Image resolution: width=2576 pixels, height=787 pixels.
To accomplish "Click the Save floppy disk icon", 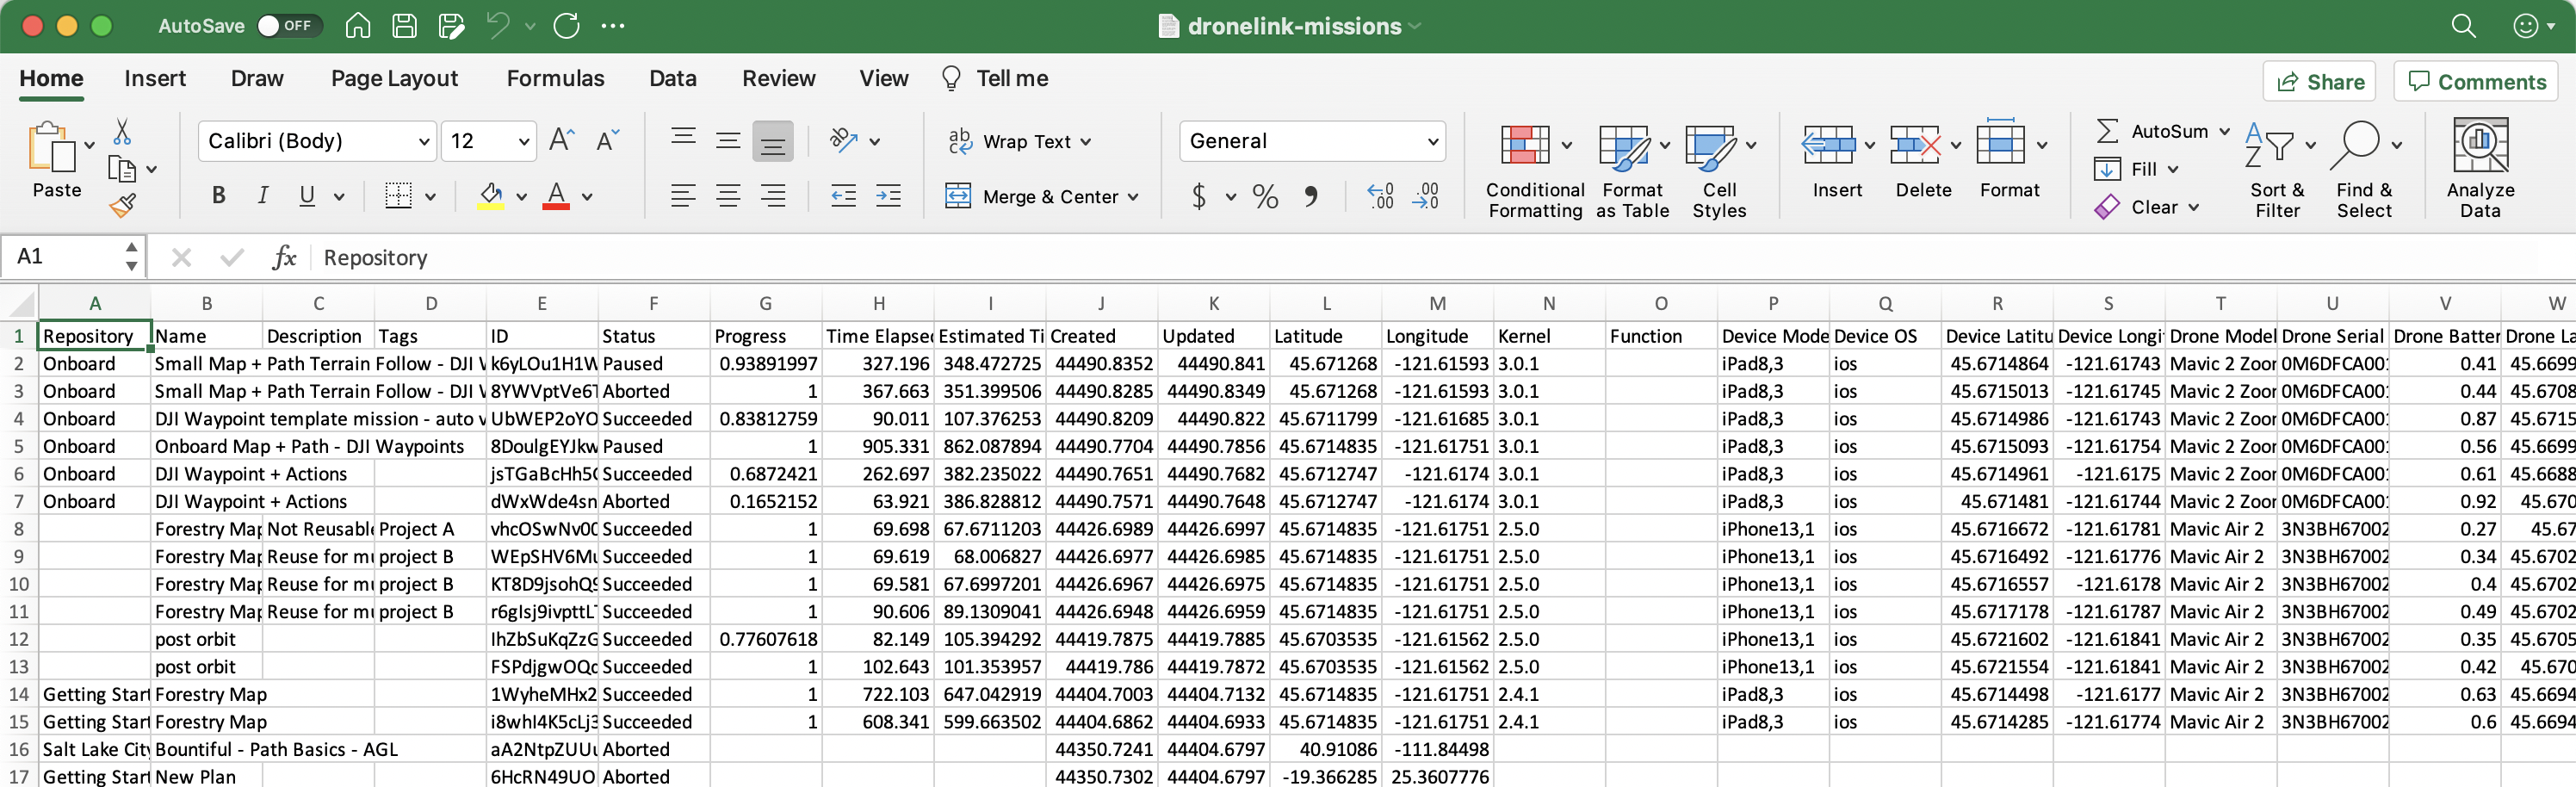I will [404, 26].
